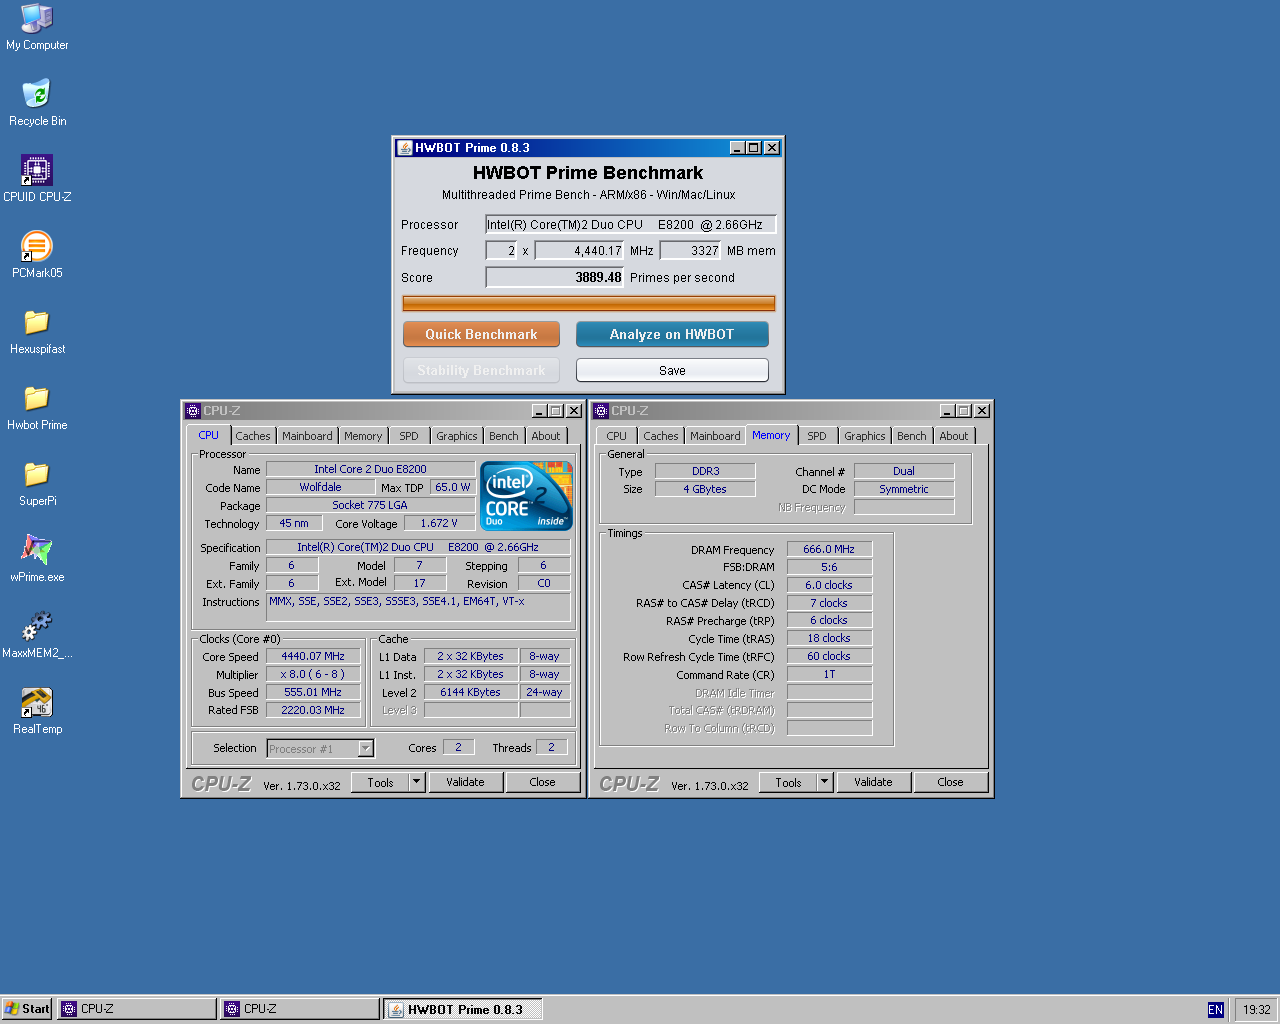Switch to HWBOT Prime taskbar button
The height and width of the screenshot is (1024, 1280).
click(463, 1009)
